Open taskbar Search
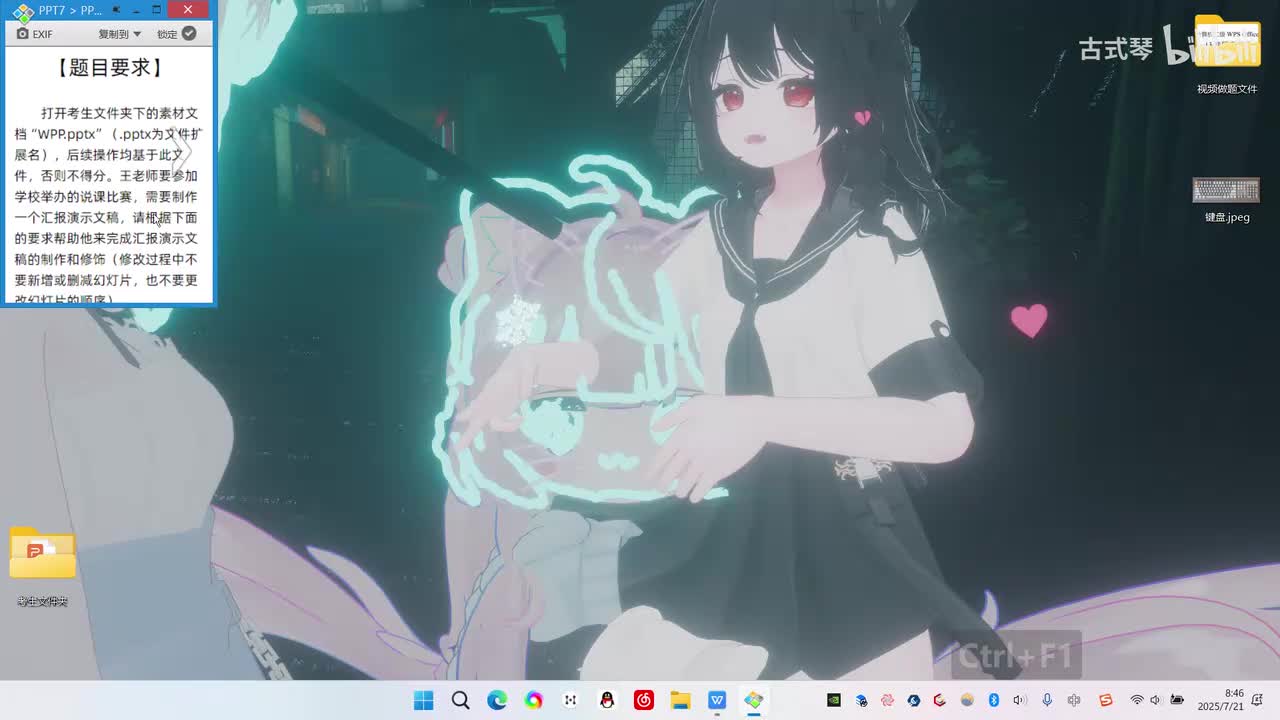 tap(460, 700)
